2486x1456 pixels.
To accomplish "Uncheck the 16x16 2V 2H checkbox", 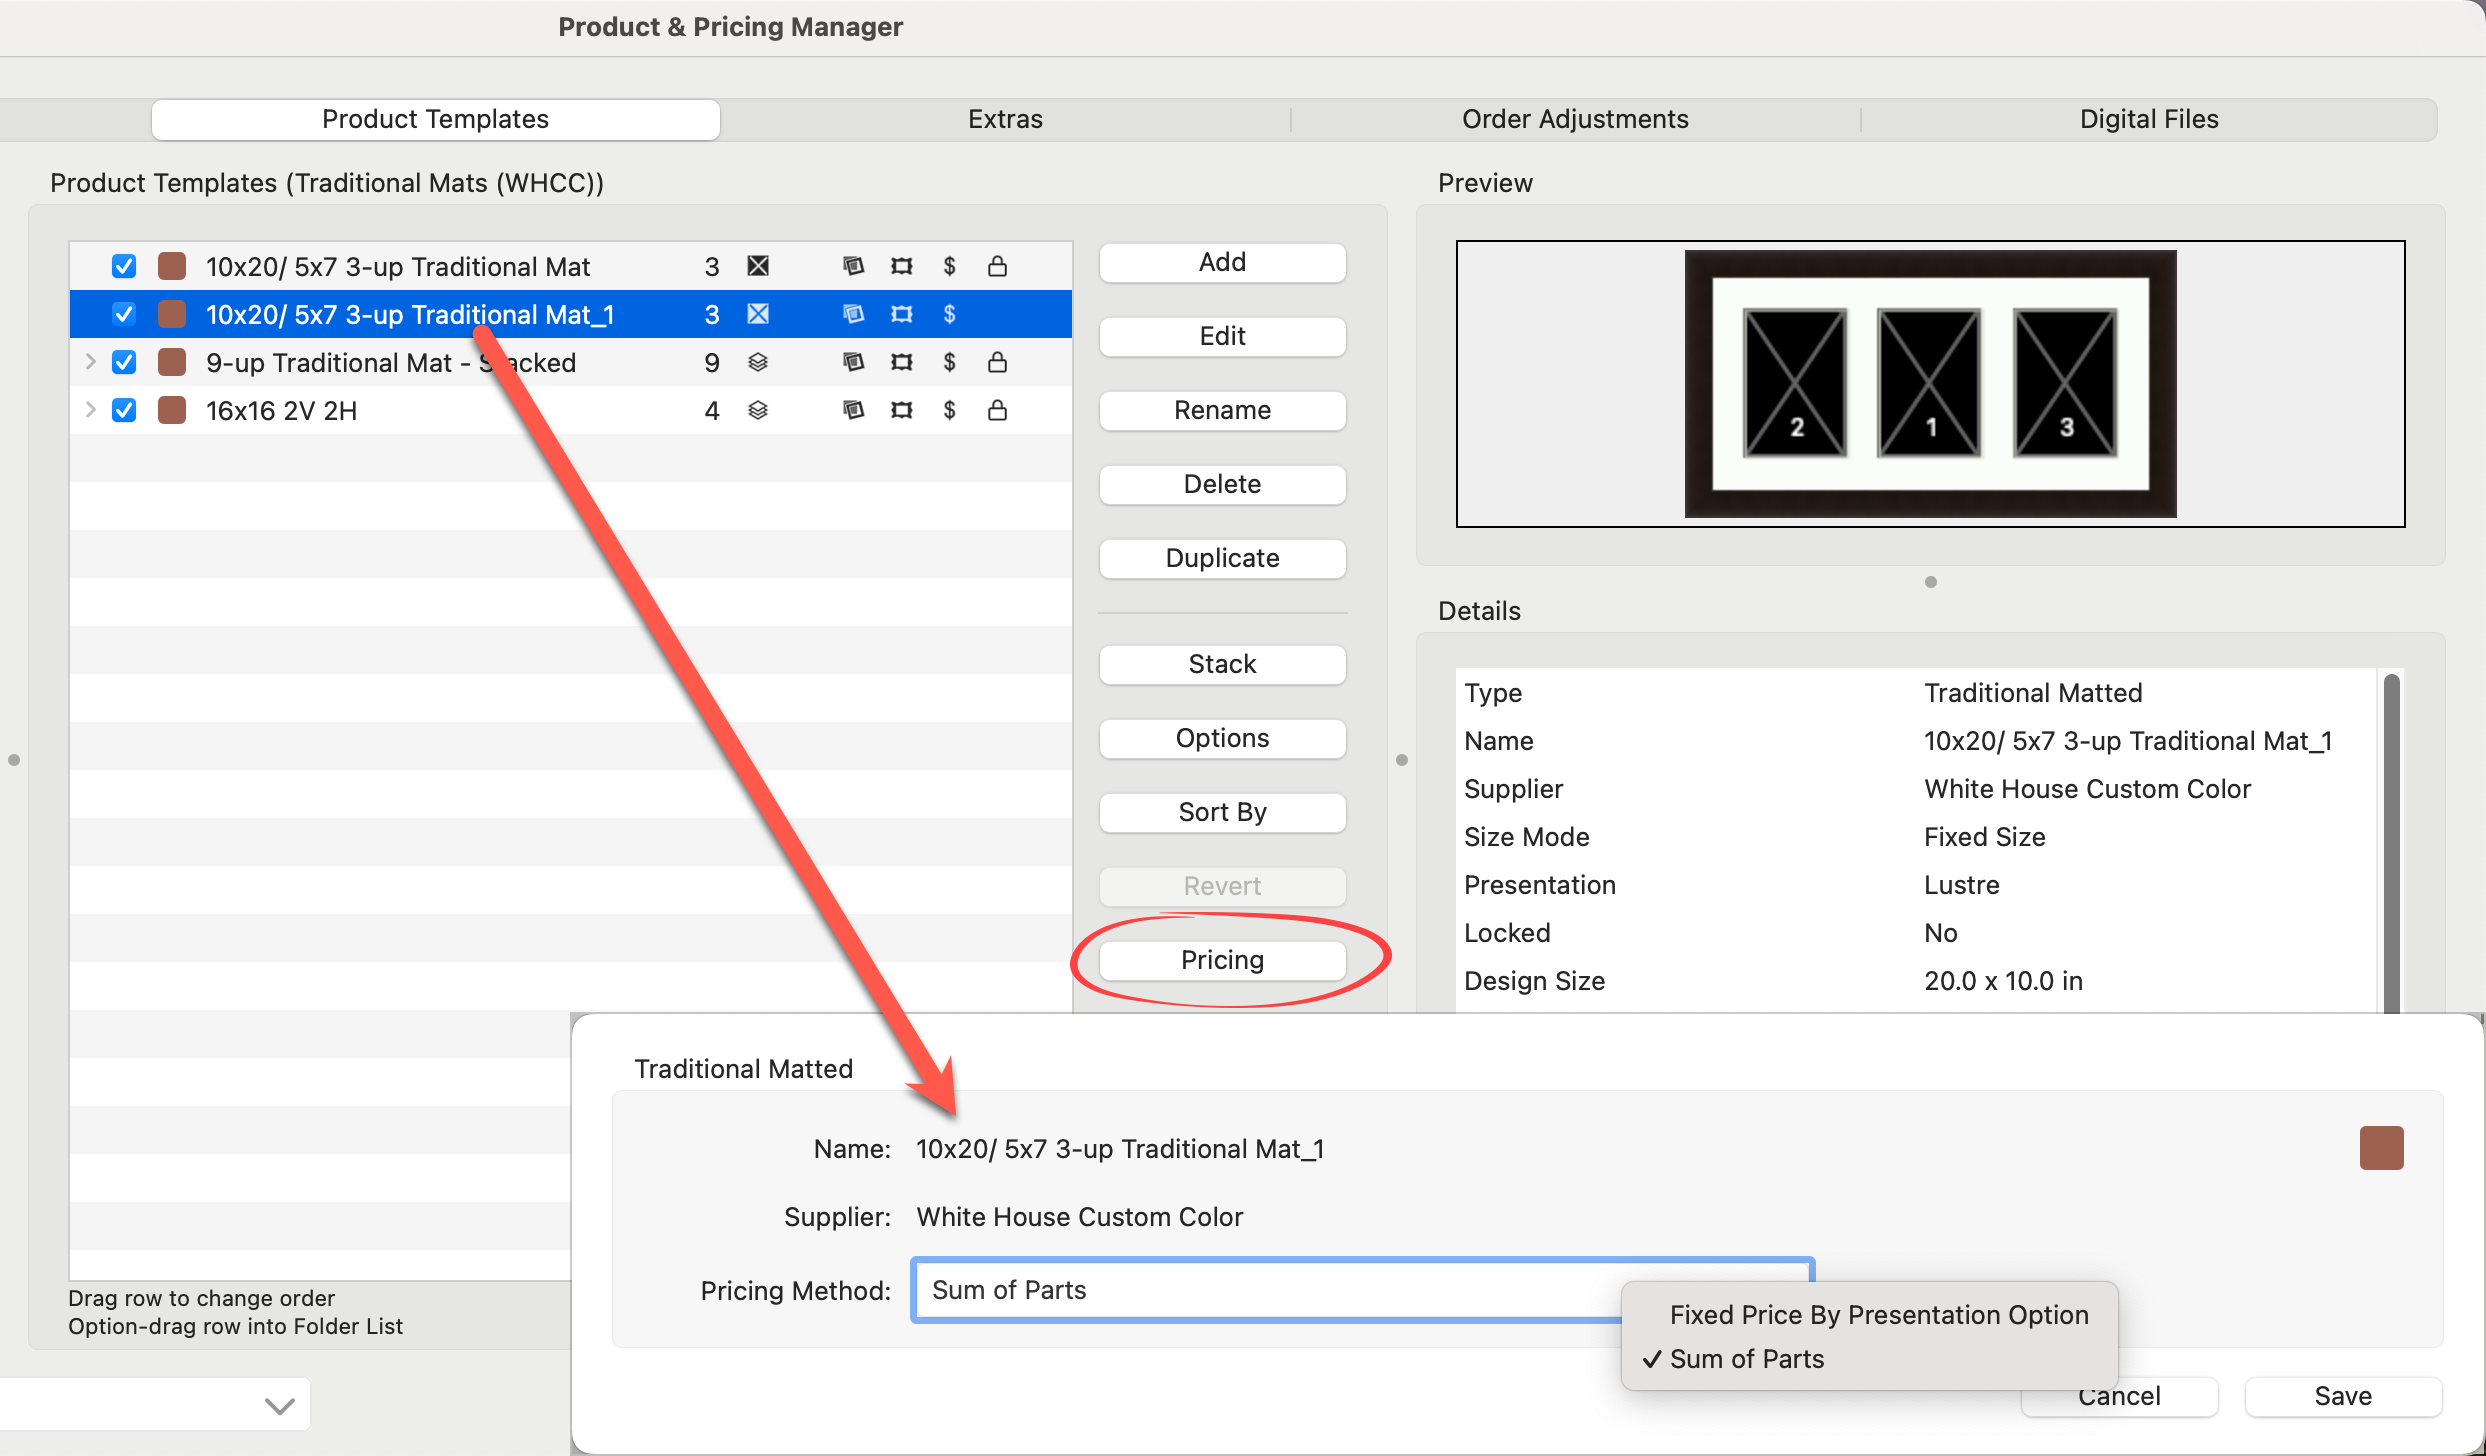I will pos(124,410).
